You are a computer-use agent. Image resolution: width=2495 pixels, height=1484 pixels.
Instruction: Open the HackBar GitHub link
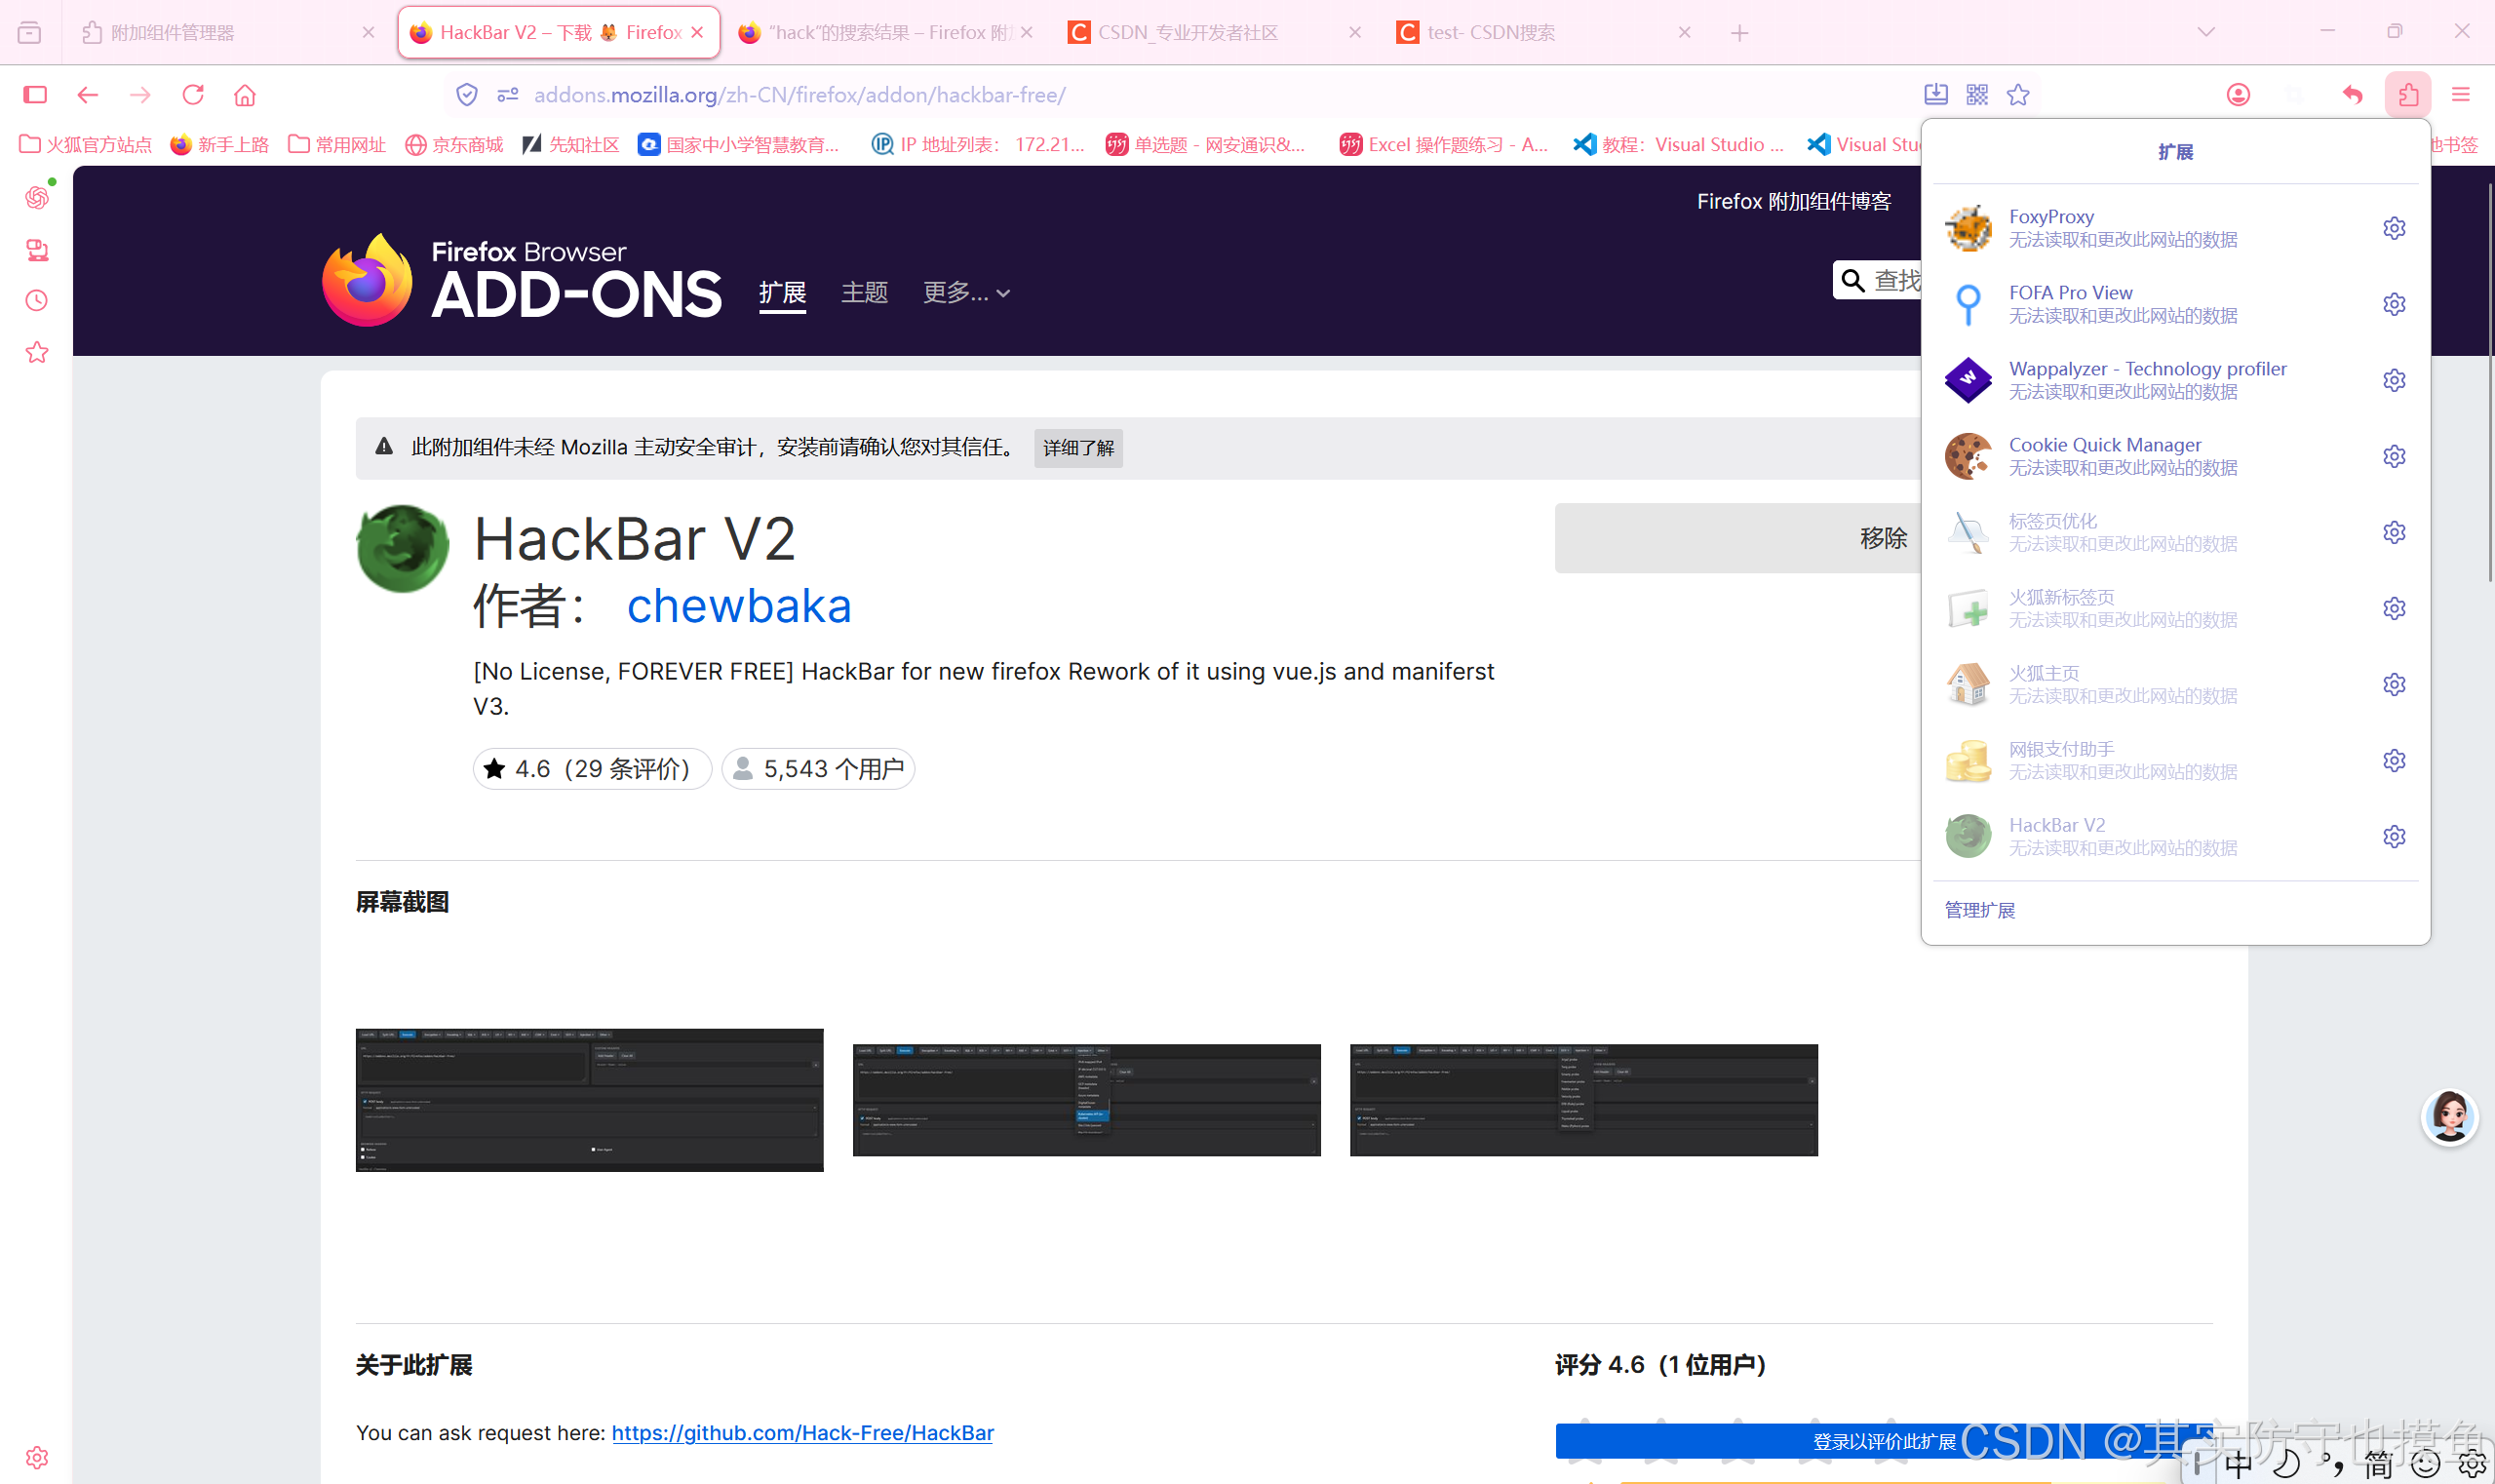point(802,1433)
